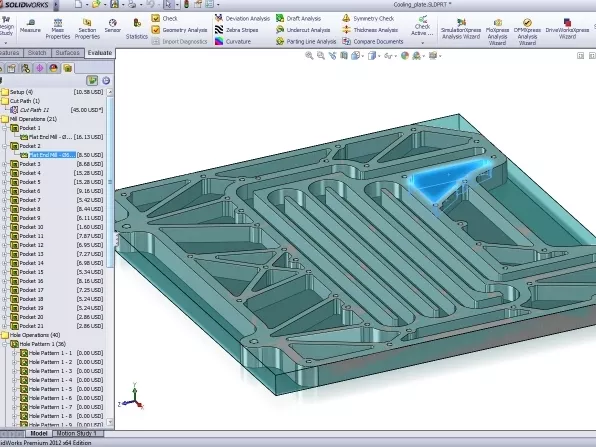This screenshot has height=447, width=596.
Task: Run the Check tool
Action: 165,18
